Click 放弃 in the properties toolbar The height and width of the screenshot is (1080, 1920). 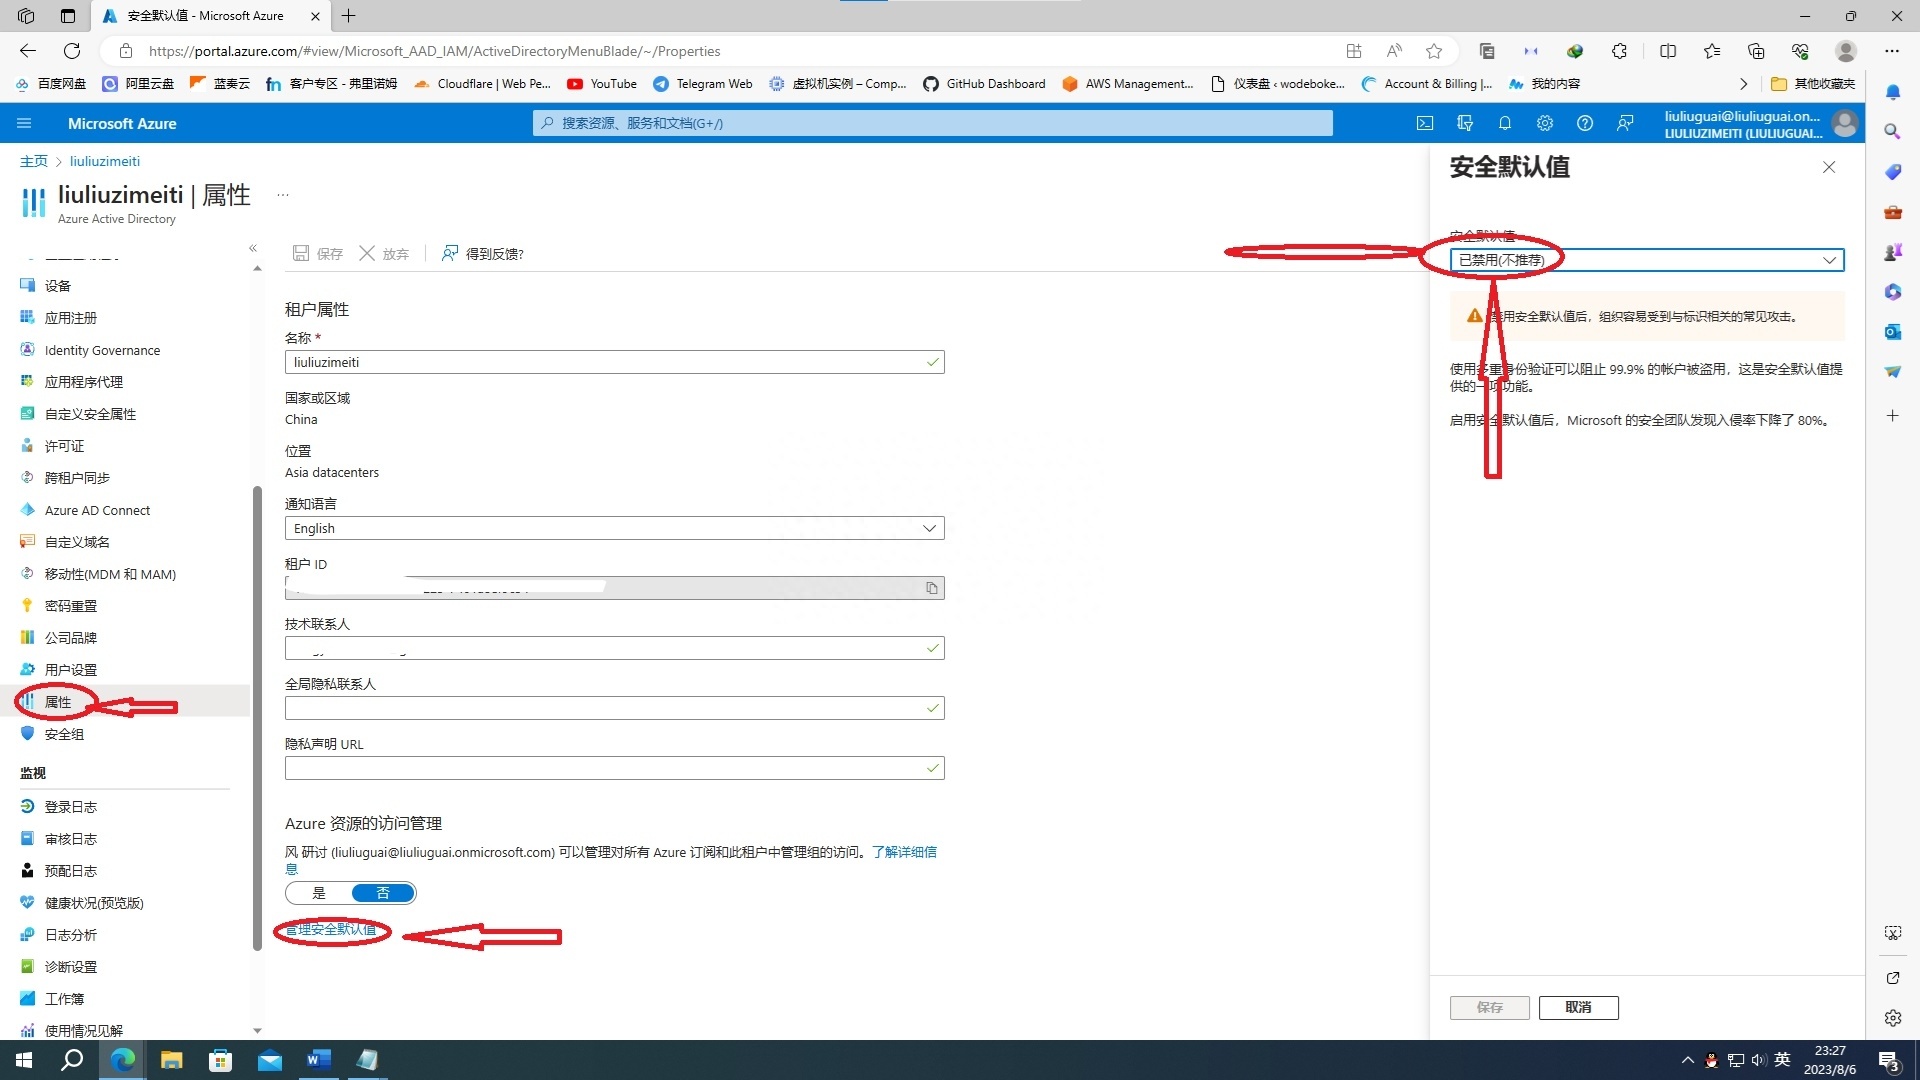[x=385, y=254]
